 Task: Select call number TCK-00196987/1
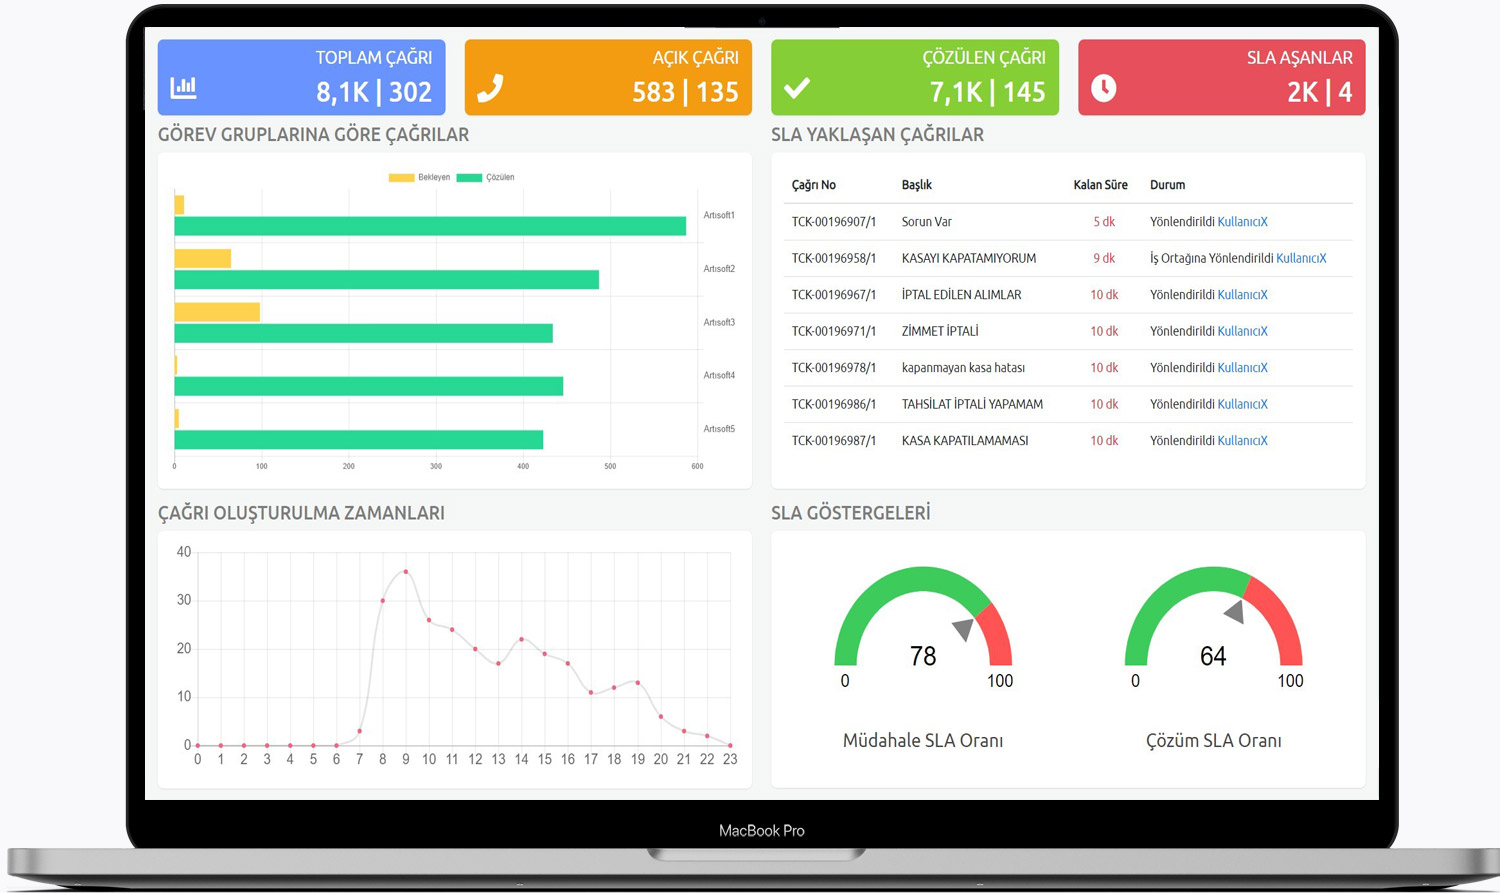click(x=834, y=441)
